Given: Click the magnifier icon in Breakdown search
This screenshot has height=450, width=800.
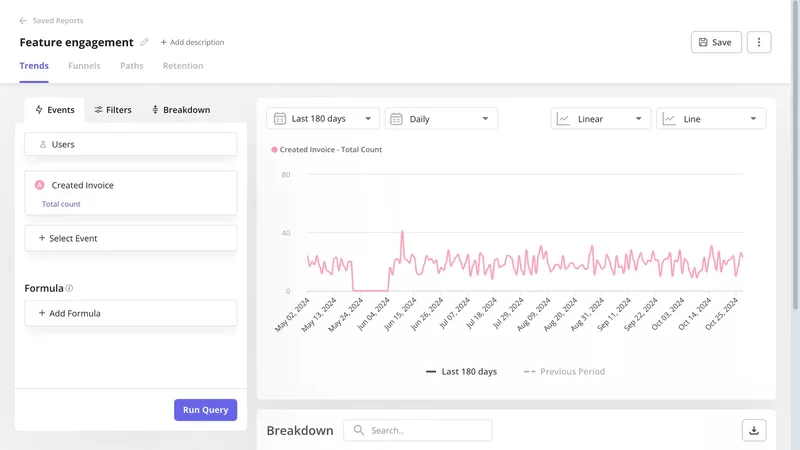Looking at the screenshot, I should [x=358, y=430].
